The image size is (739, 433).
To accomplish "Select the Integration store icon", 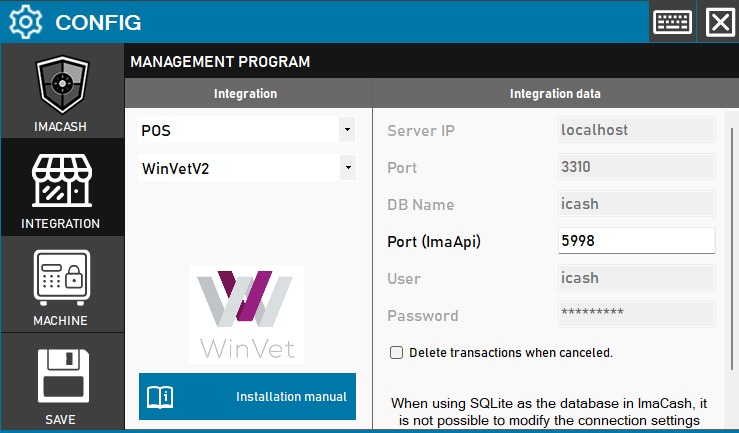I will (x=62, y=183).
